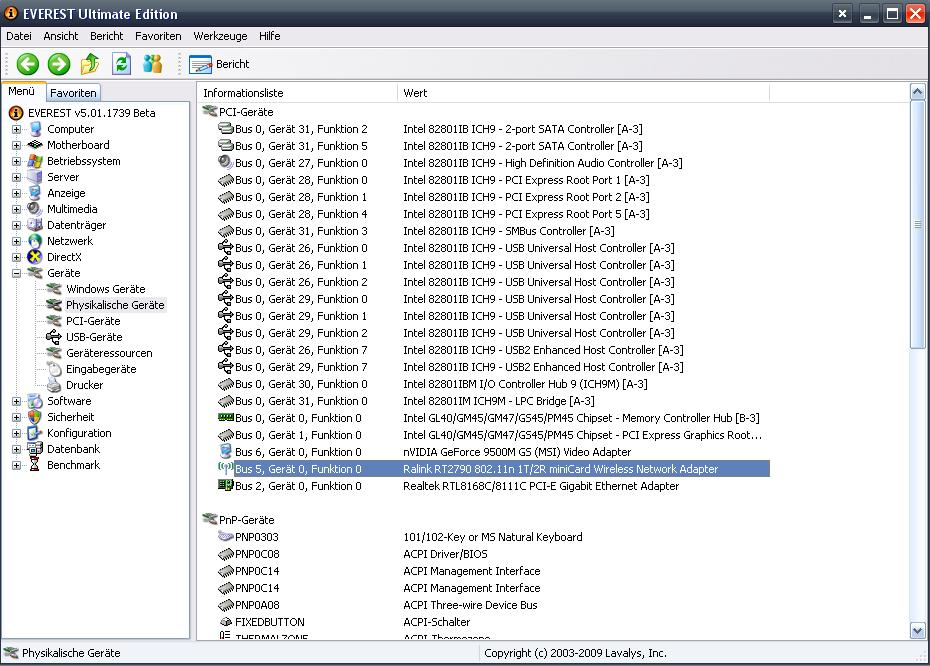Select Intel 82801IM ICH9M - LPC Bridge value

click(x=499, y=401)
